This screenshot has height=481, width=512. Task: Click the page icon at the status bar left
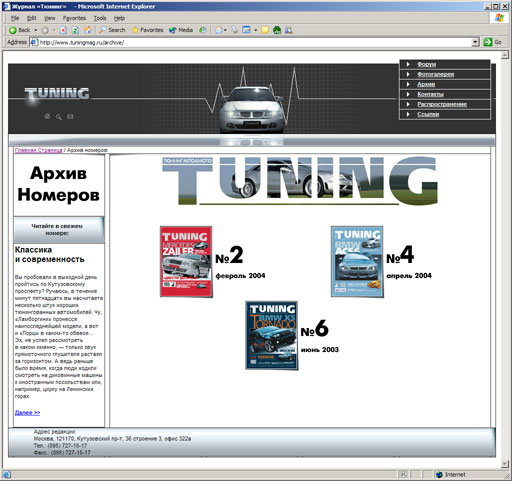(7, 475)
